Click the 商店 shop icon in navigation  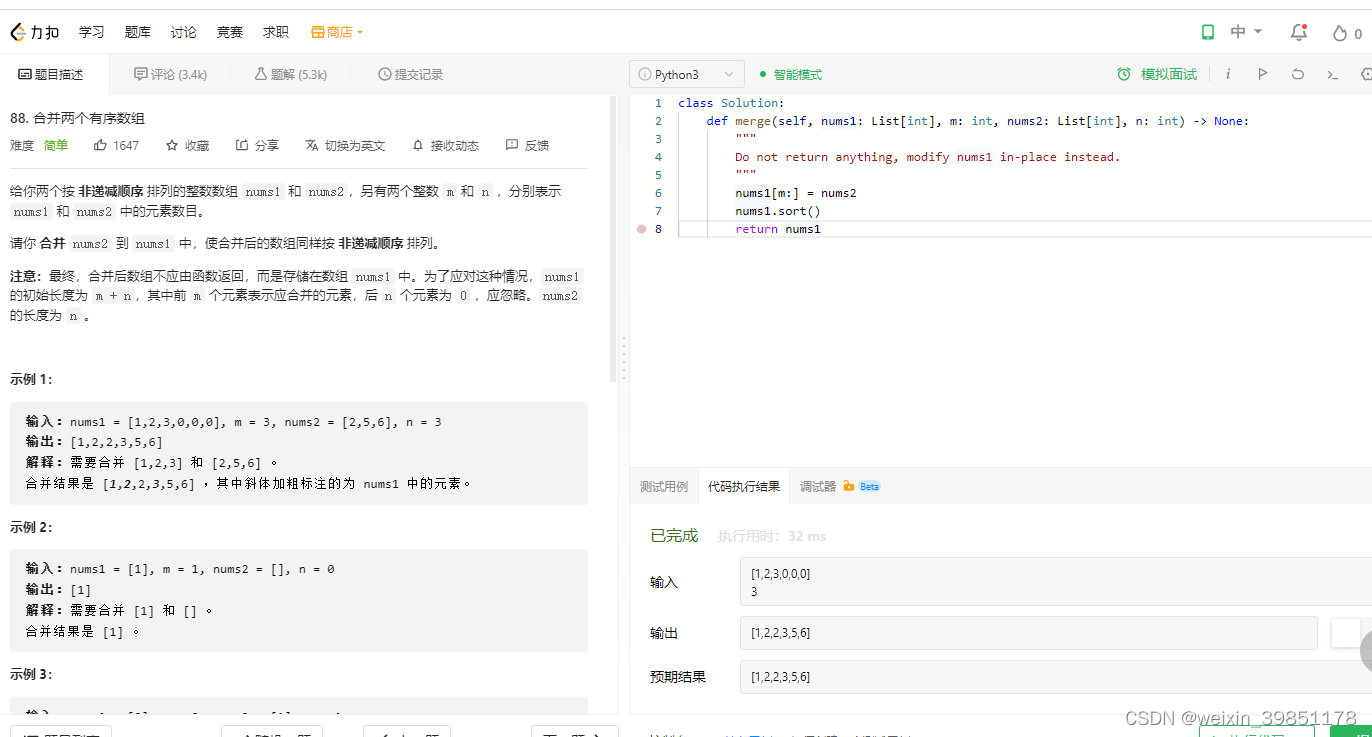pos(317,32)
